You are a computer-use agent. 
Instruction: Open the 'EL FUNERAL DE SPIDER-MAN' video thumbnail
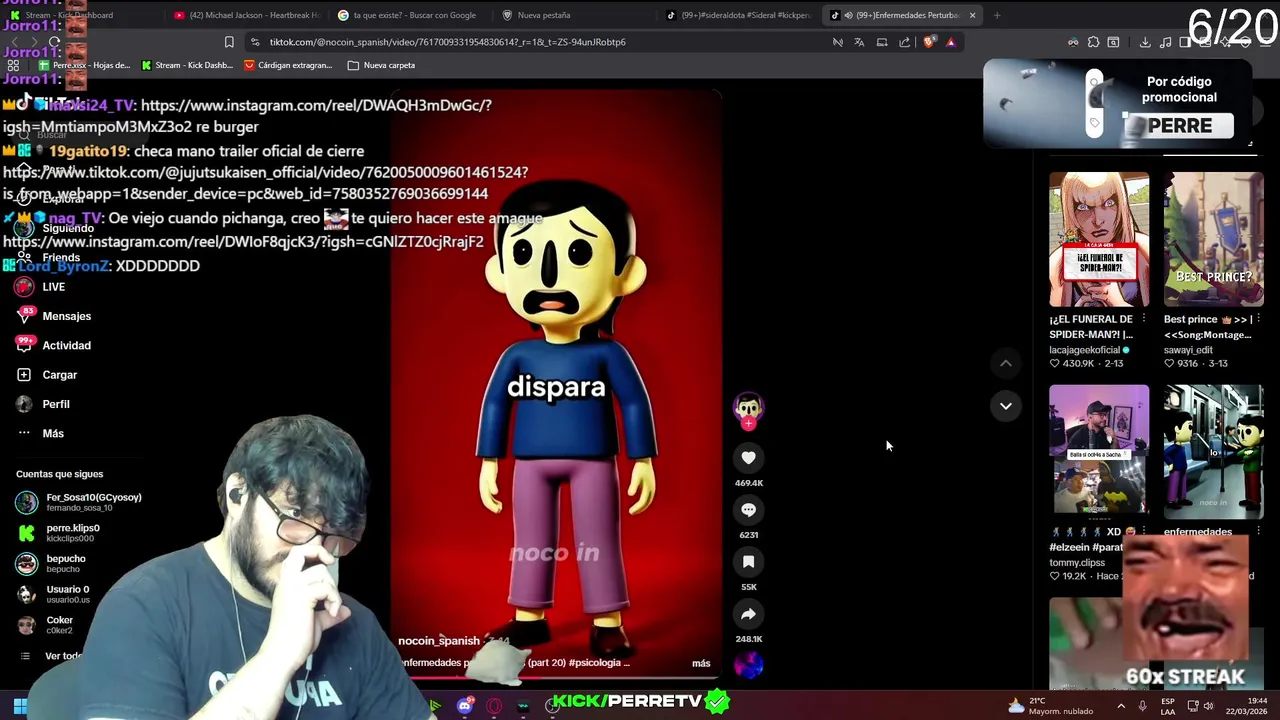click(x=1099, y=240)
